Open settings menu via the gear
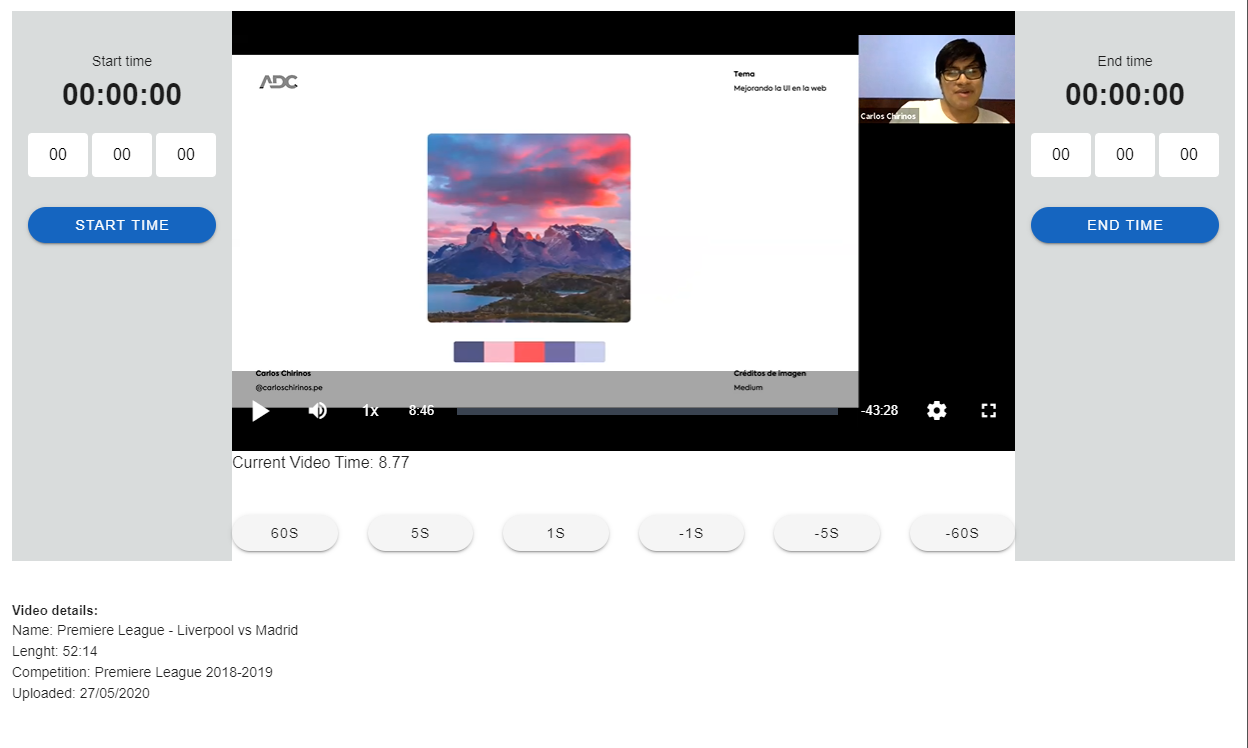1248x748 pixels. 936,410
